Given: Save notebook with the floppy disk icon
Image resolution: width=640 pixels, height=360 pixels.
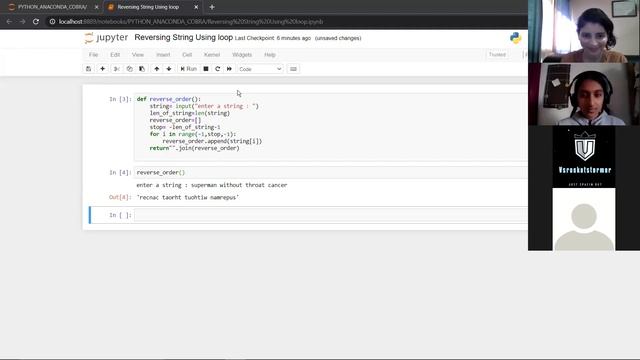Looking at the screenshot, I should coord(89,69).
